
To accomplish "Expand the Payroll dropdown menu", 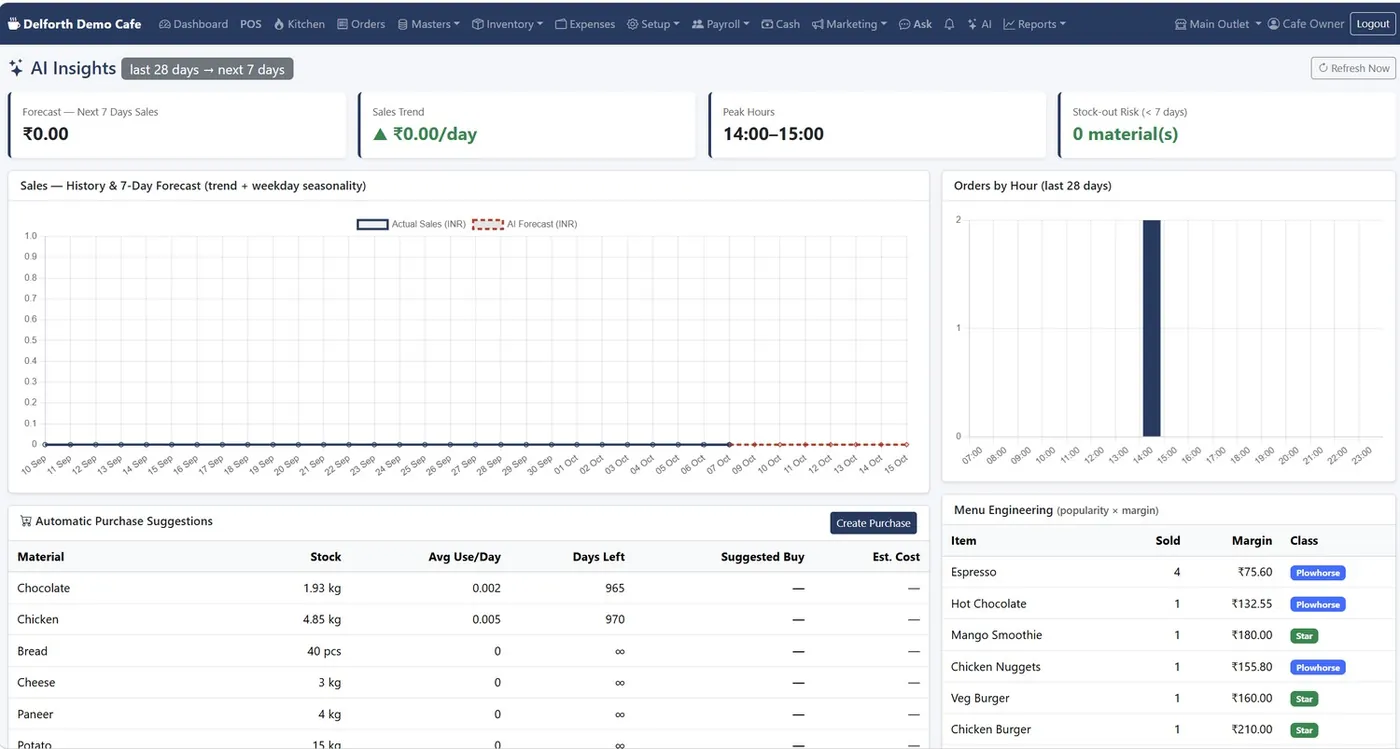I will pyautogui.click(x=720, y=24).
